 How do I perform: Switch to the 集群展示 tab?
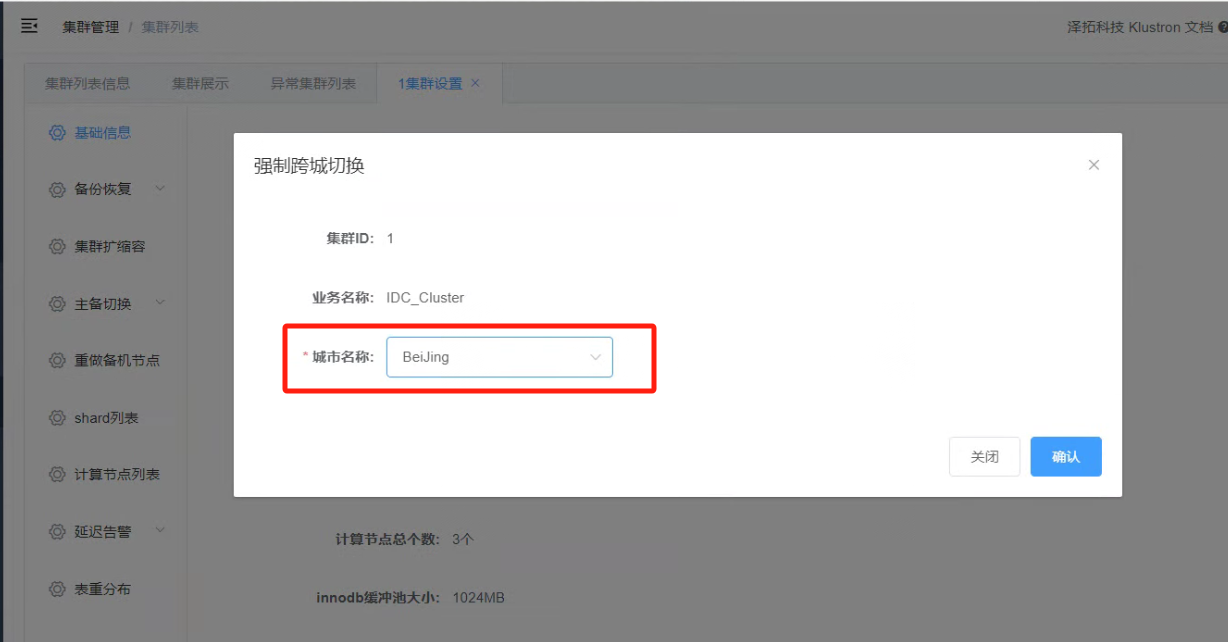point(200,83)
